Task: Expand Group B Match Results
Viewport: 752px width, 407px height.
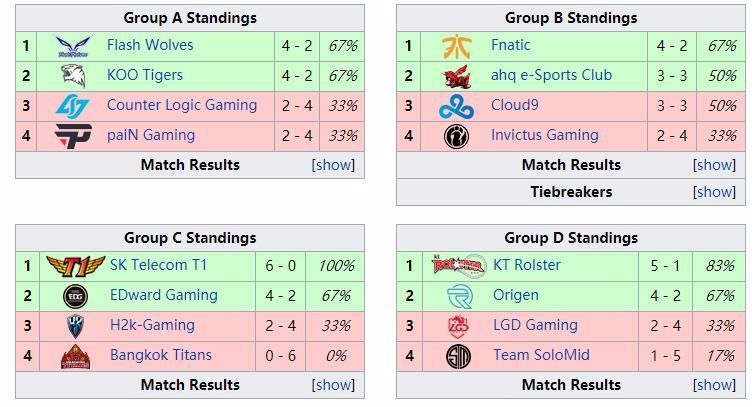Action: 714,165
